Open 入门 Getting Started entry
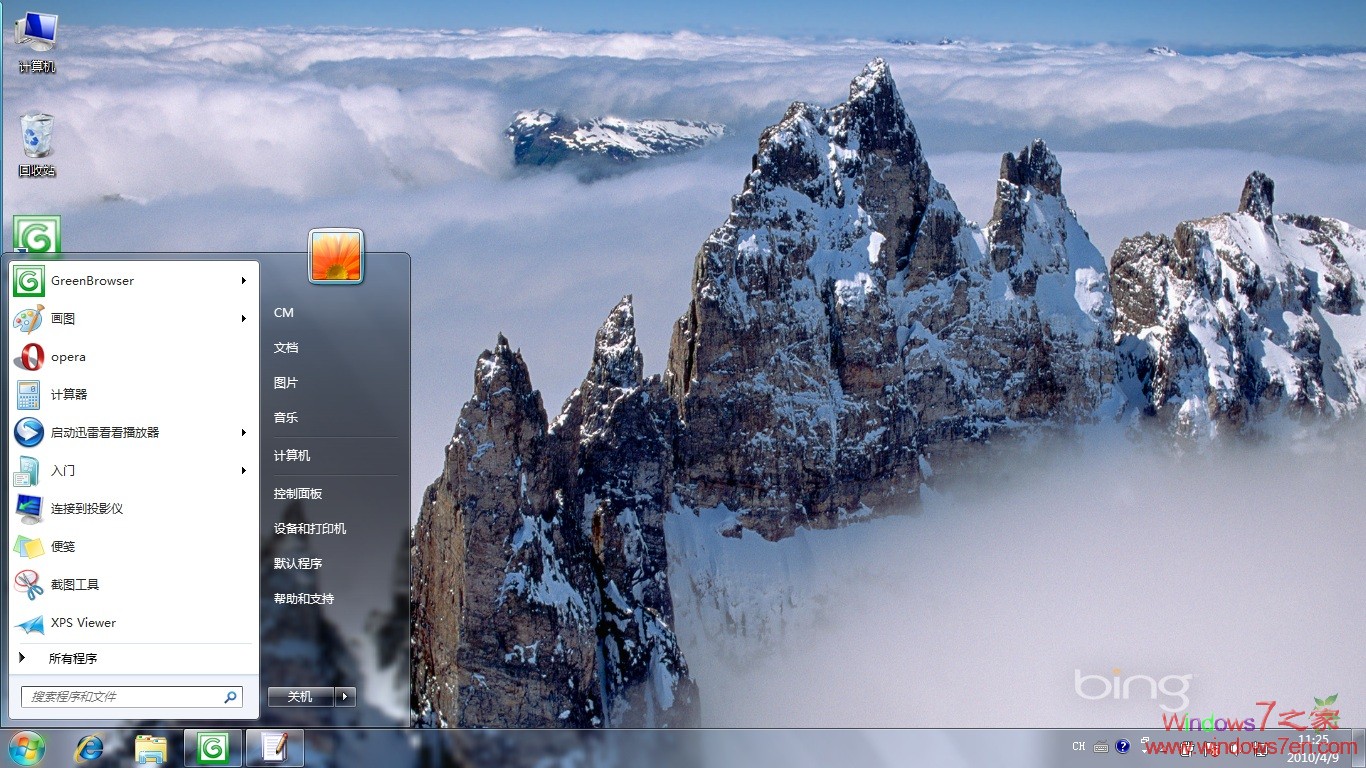 tap(132, 471)
